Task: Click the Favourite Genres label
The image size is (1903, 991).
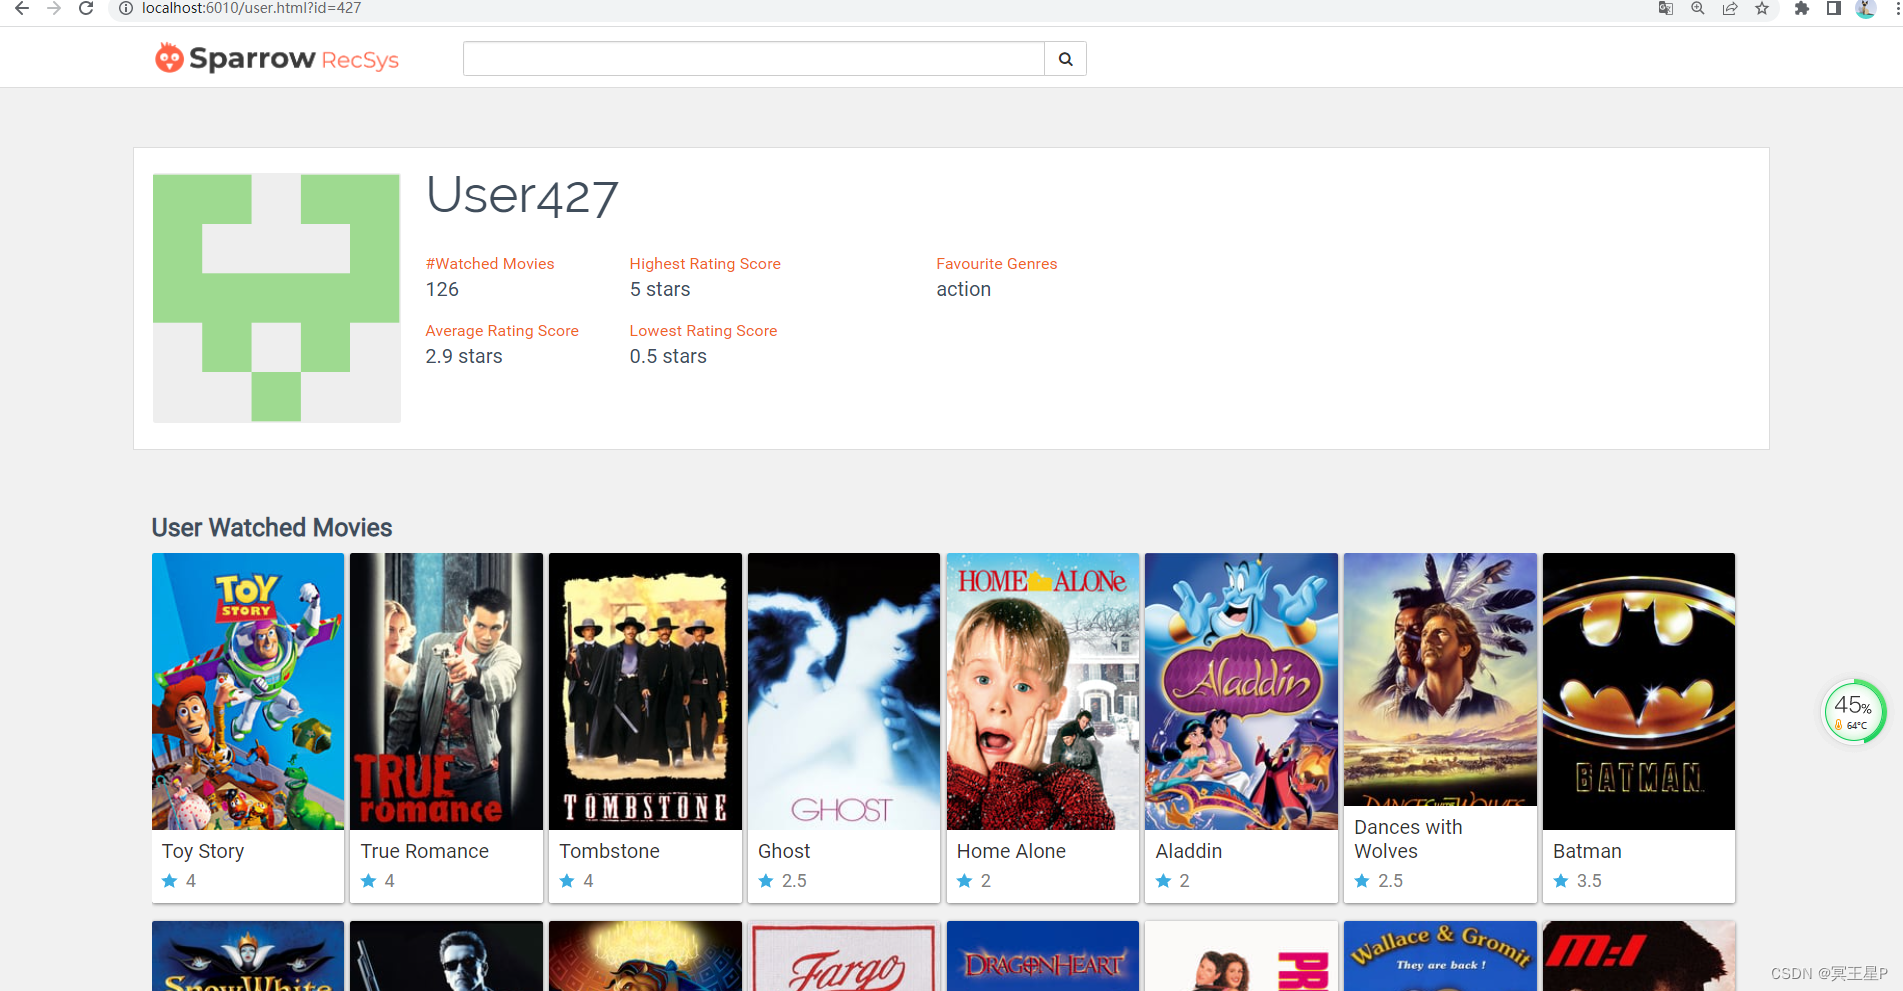Action: coord(997,264)
